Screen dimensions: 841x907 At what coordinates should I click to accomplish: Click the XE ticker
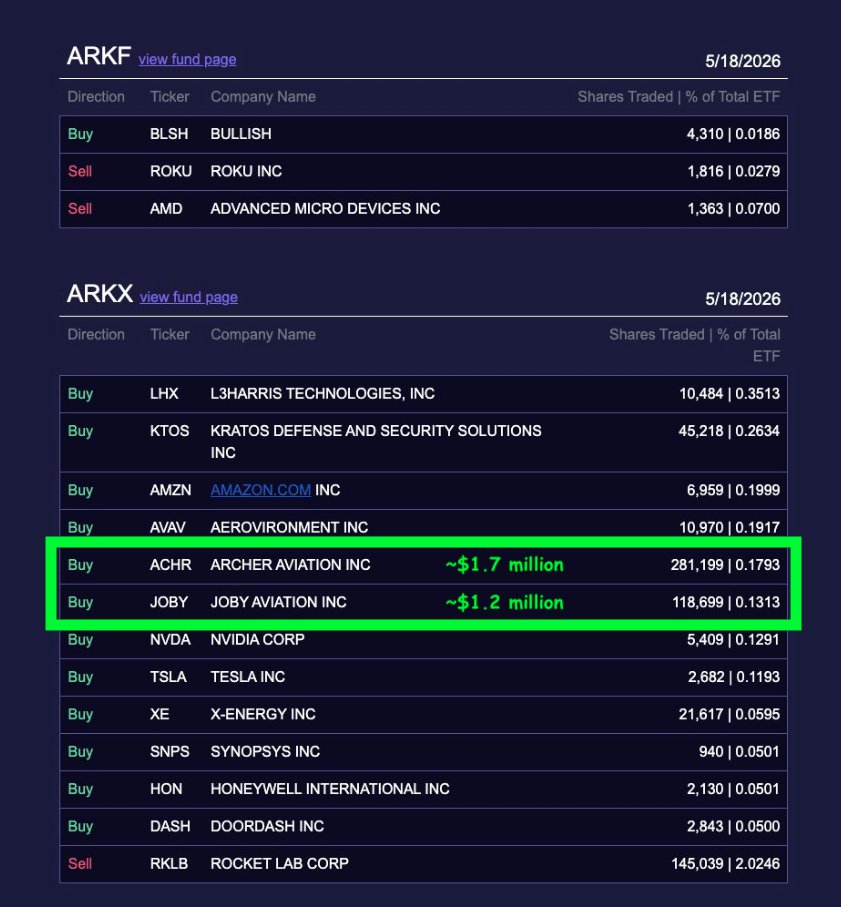(160, 714)
